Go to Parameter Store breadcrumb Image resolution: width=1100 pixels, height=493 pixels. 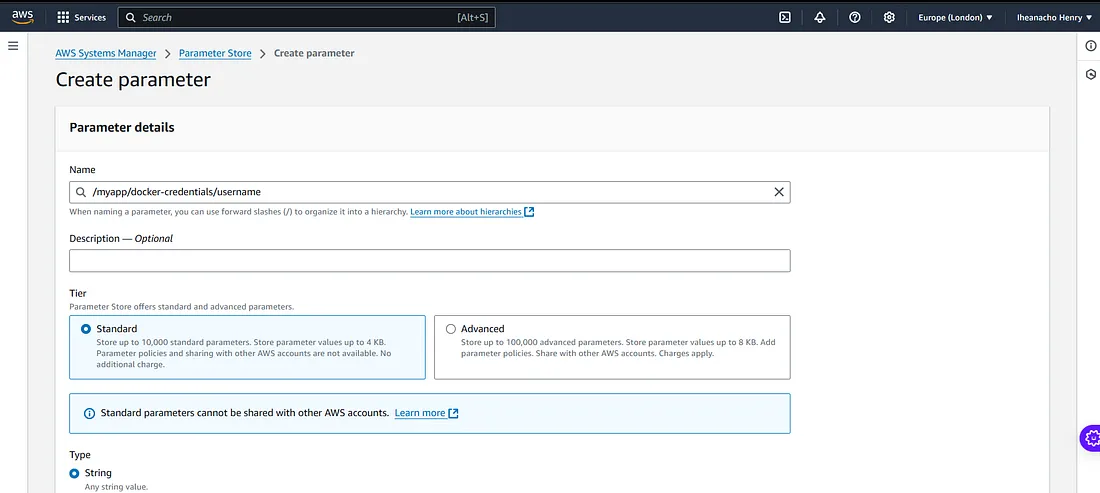[215, 53]
